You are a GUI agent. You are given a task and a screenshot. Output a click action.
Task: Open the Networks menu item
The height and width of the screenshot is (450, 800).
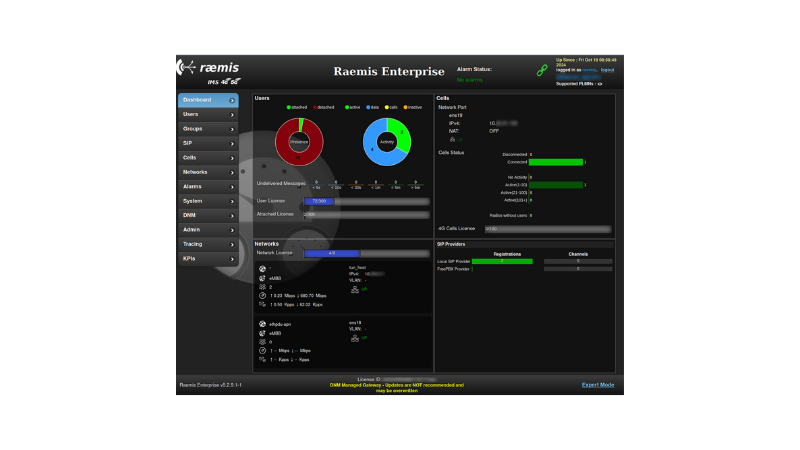[x=208, y=172]
